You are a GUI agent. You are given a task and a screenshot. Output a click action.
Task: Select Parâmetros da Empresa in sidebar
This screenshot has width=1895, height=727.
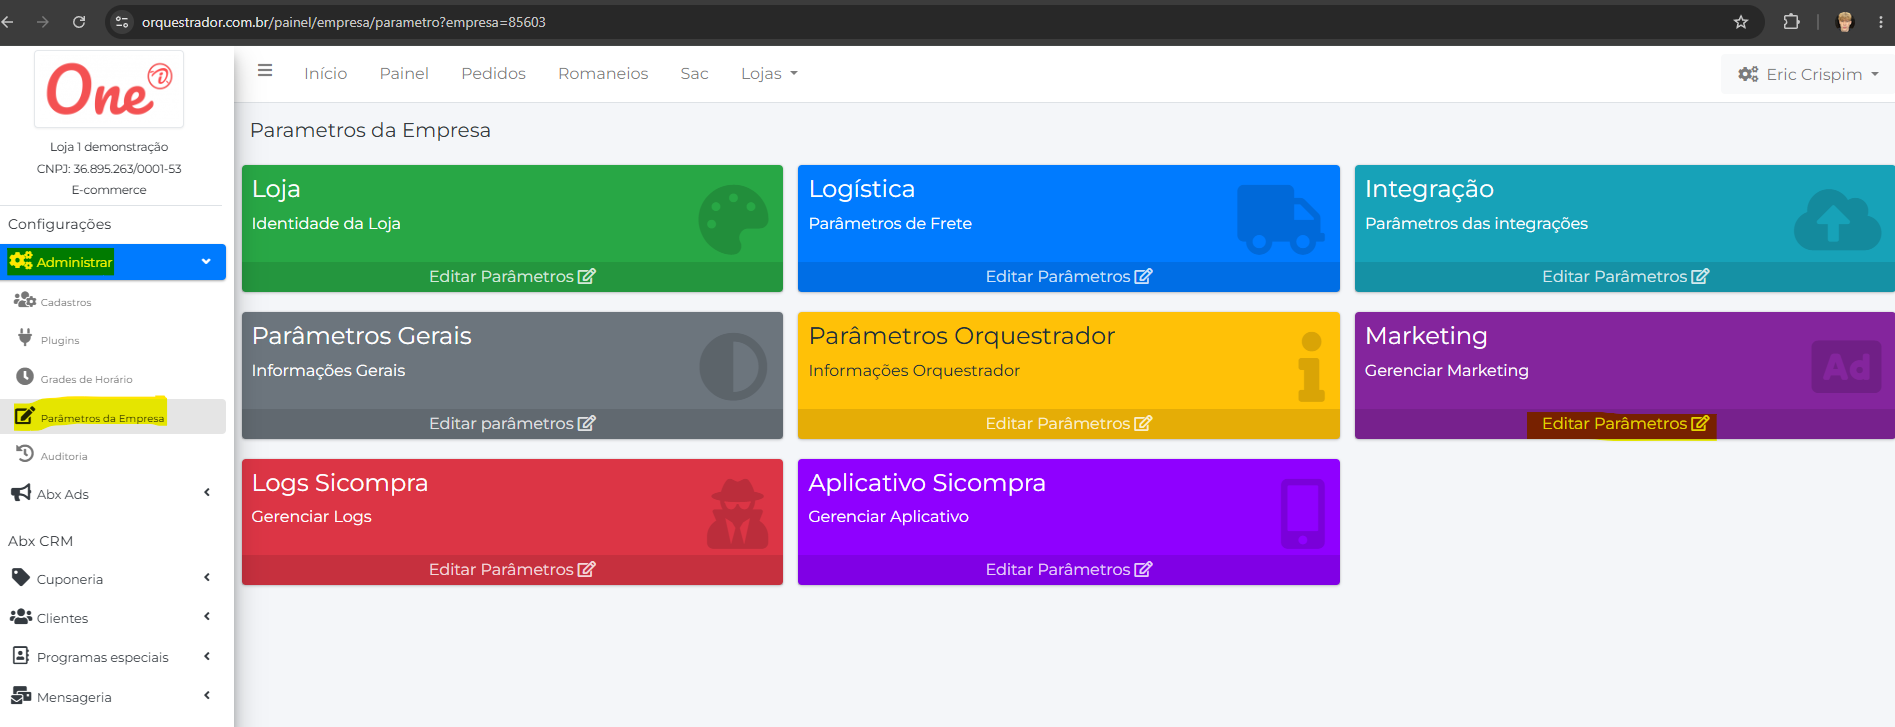pos(113,417)
